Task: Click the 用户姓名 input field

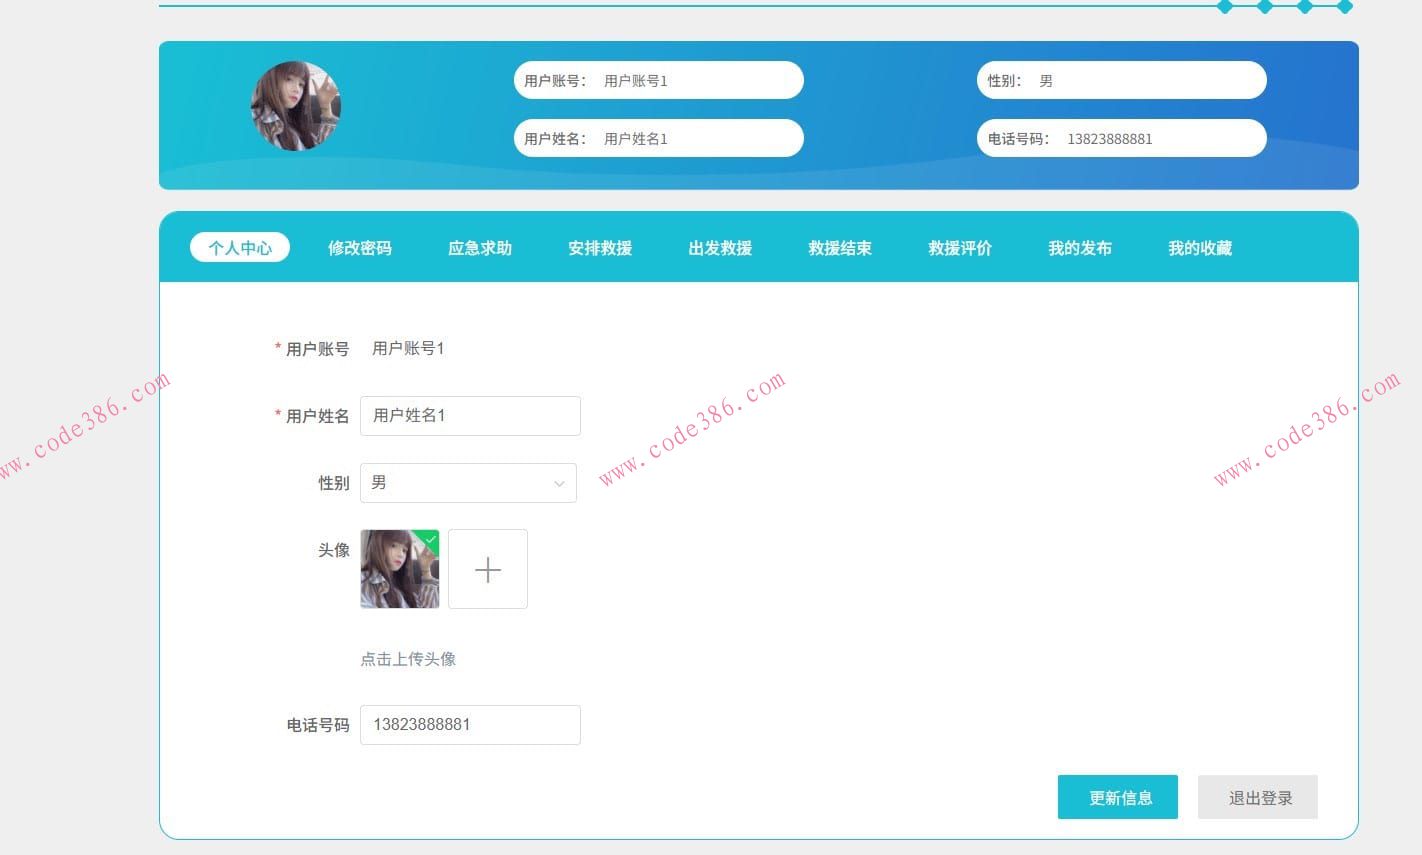Action: click(470, 415)
